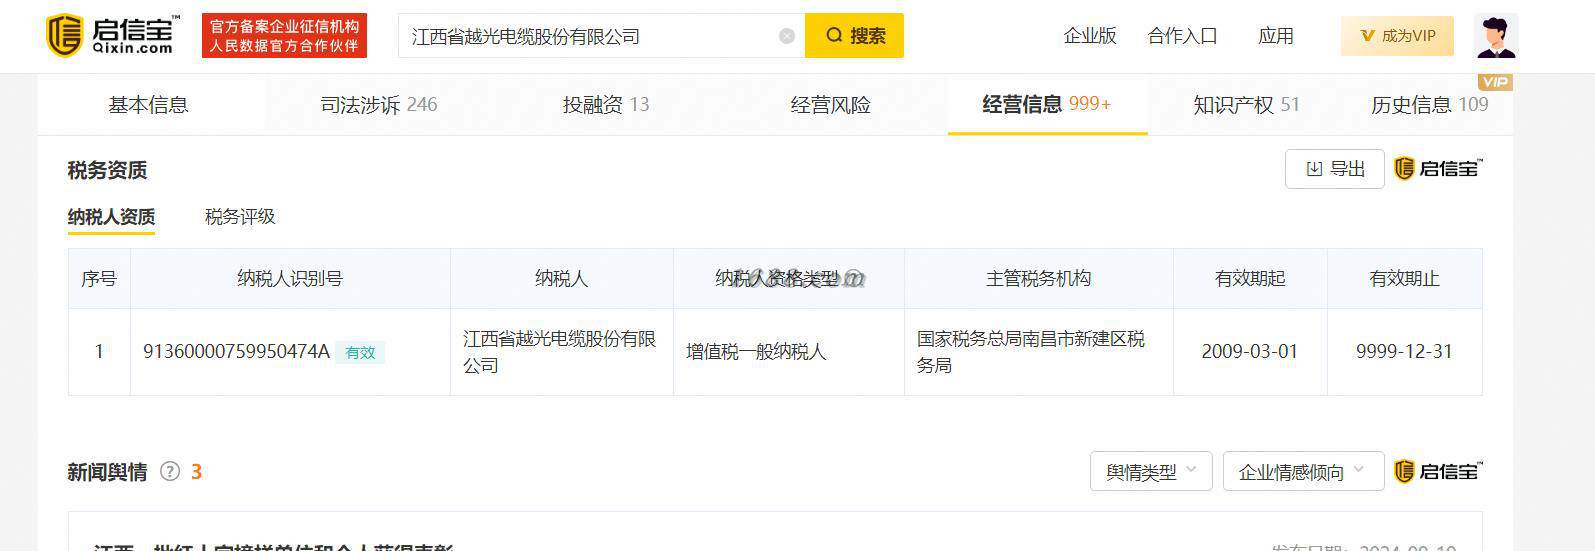Click taxpayer name 江西省越光电缆股份有限公司 in table
The width and height of the screenshot is (1595, 551).
[560, 352]
